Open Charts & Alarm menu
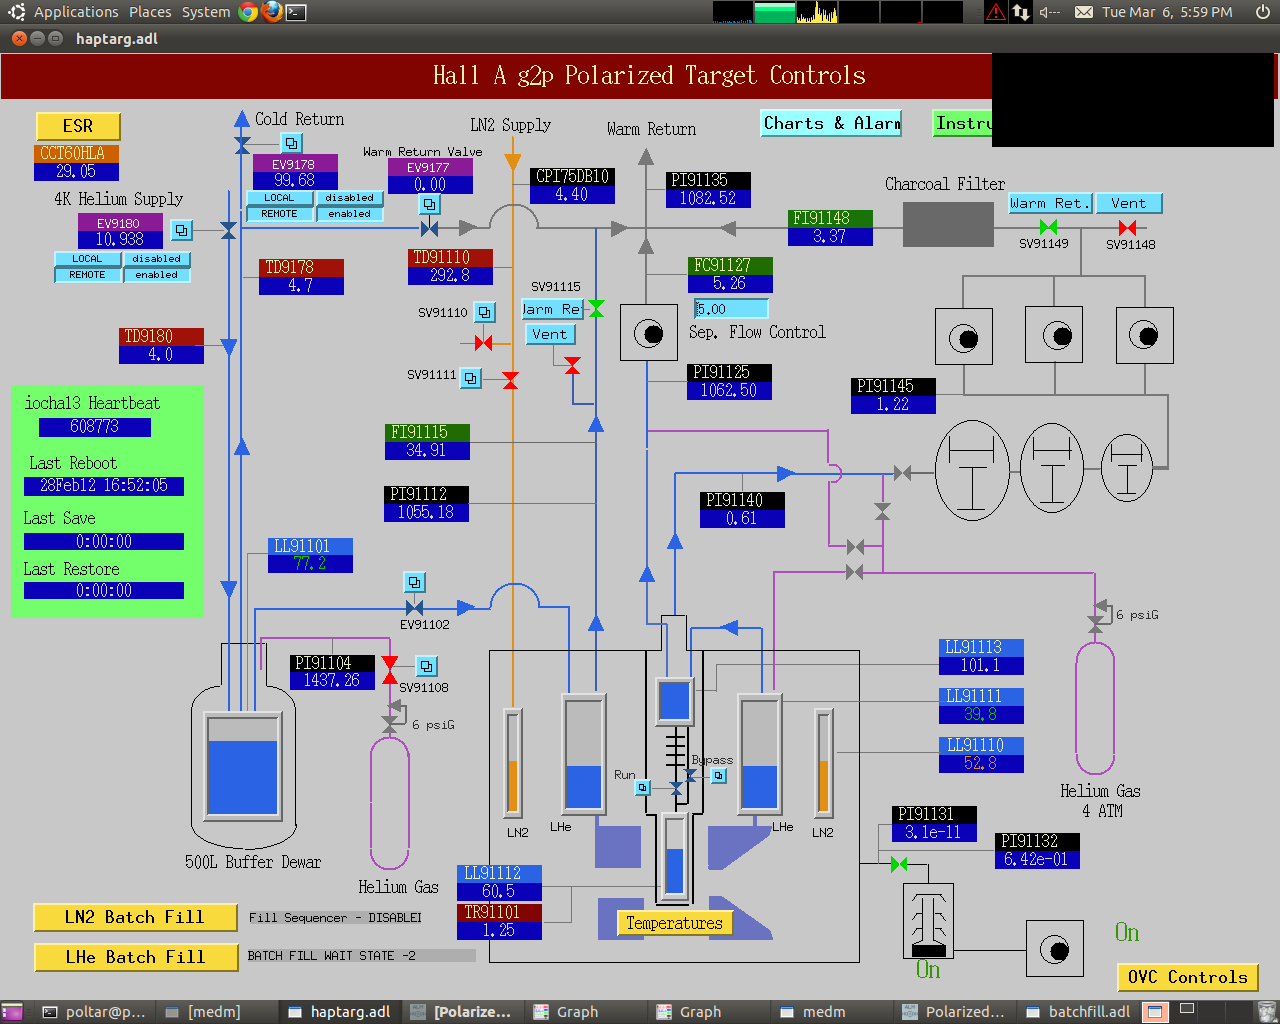 831,123
